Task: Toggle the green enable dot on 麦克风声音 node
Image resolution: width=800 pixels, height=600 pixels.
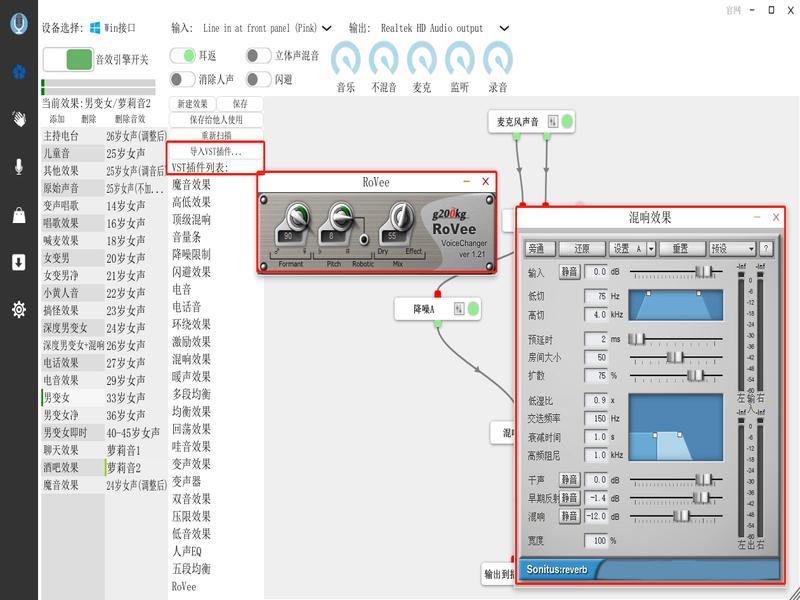Action: point(567,121)
